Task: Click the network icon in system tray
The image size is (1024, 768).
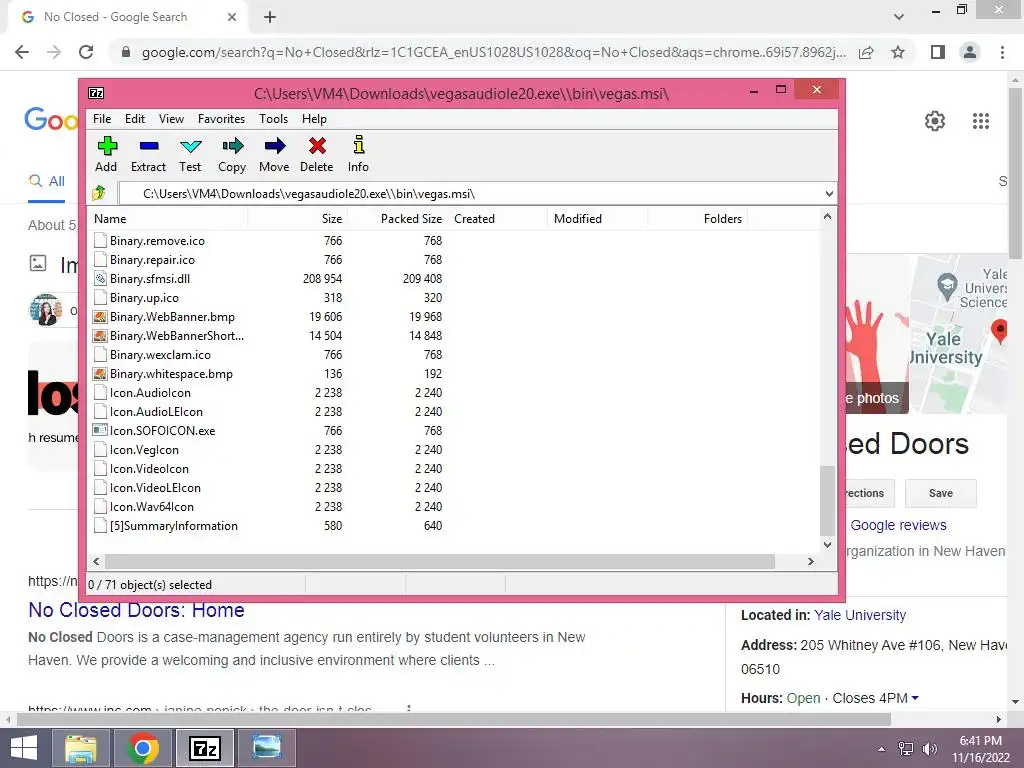Action: pos(906,749)
